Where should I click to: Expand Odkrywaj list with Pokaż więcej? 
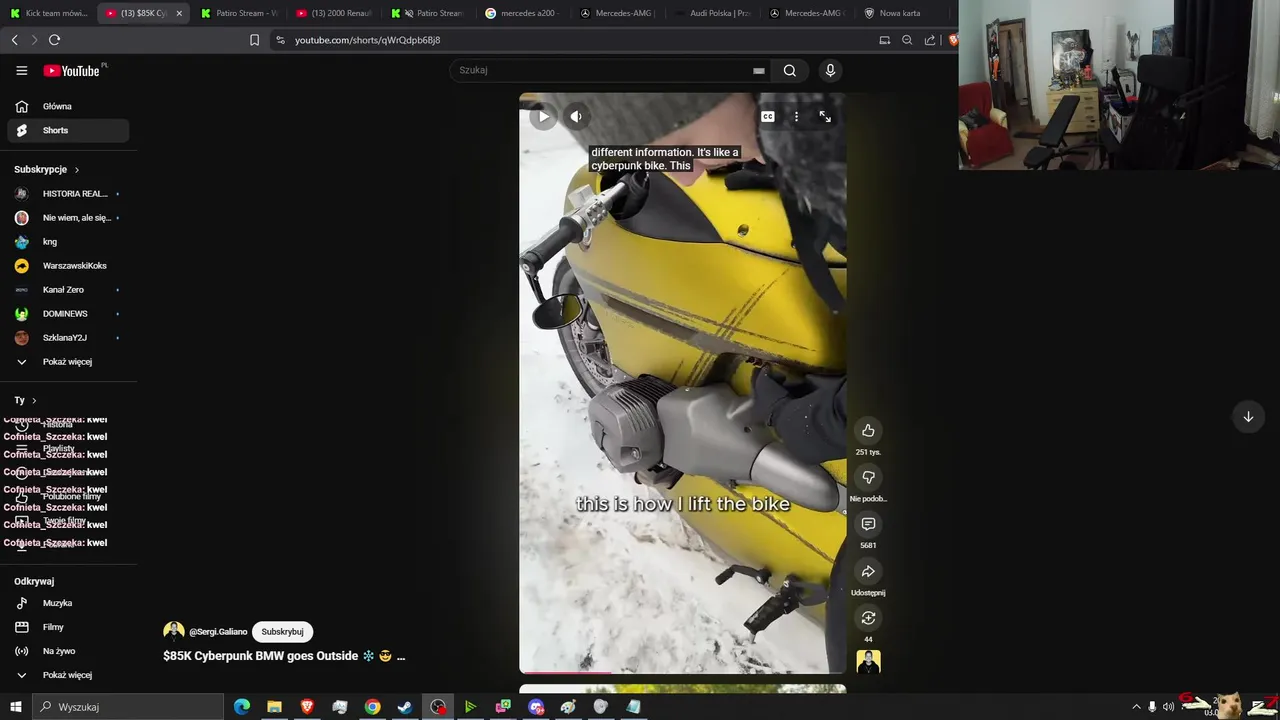[x=68, y=675]
